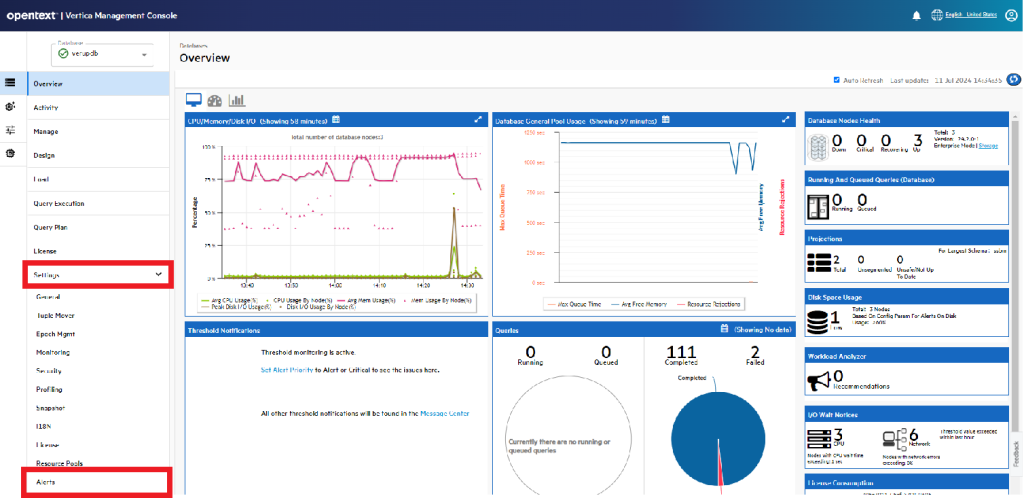Switch to the gauge dashboard icon
Viewport: 1024px width, 498px height.
(x=215, y=100)
